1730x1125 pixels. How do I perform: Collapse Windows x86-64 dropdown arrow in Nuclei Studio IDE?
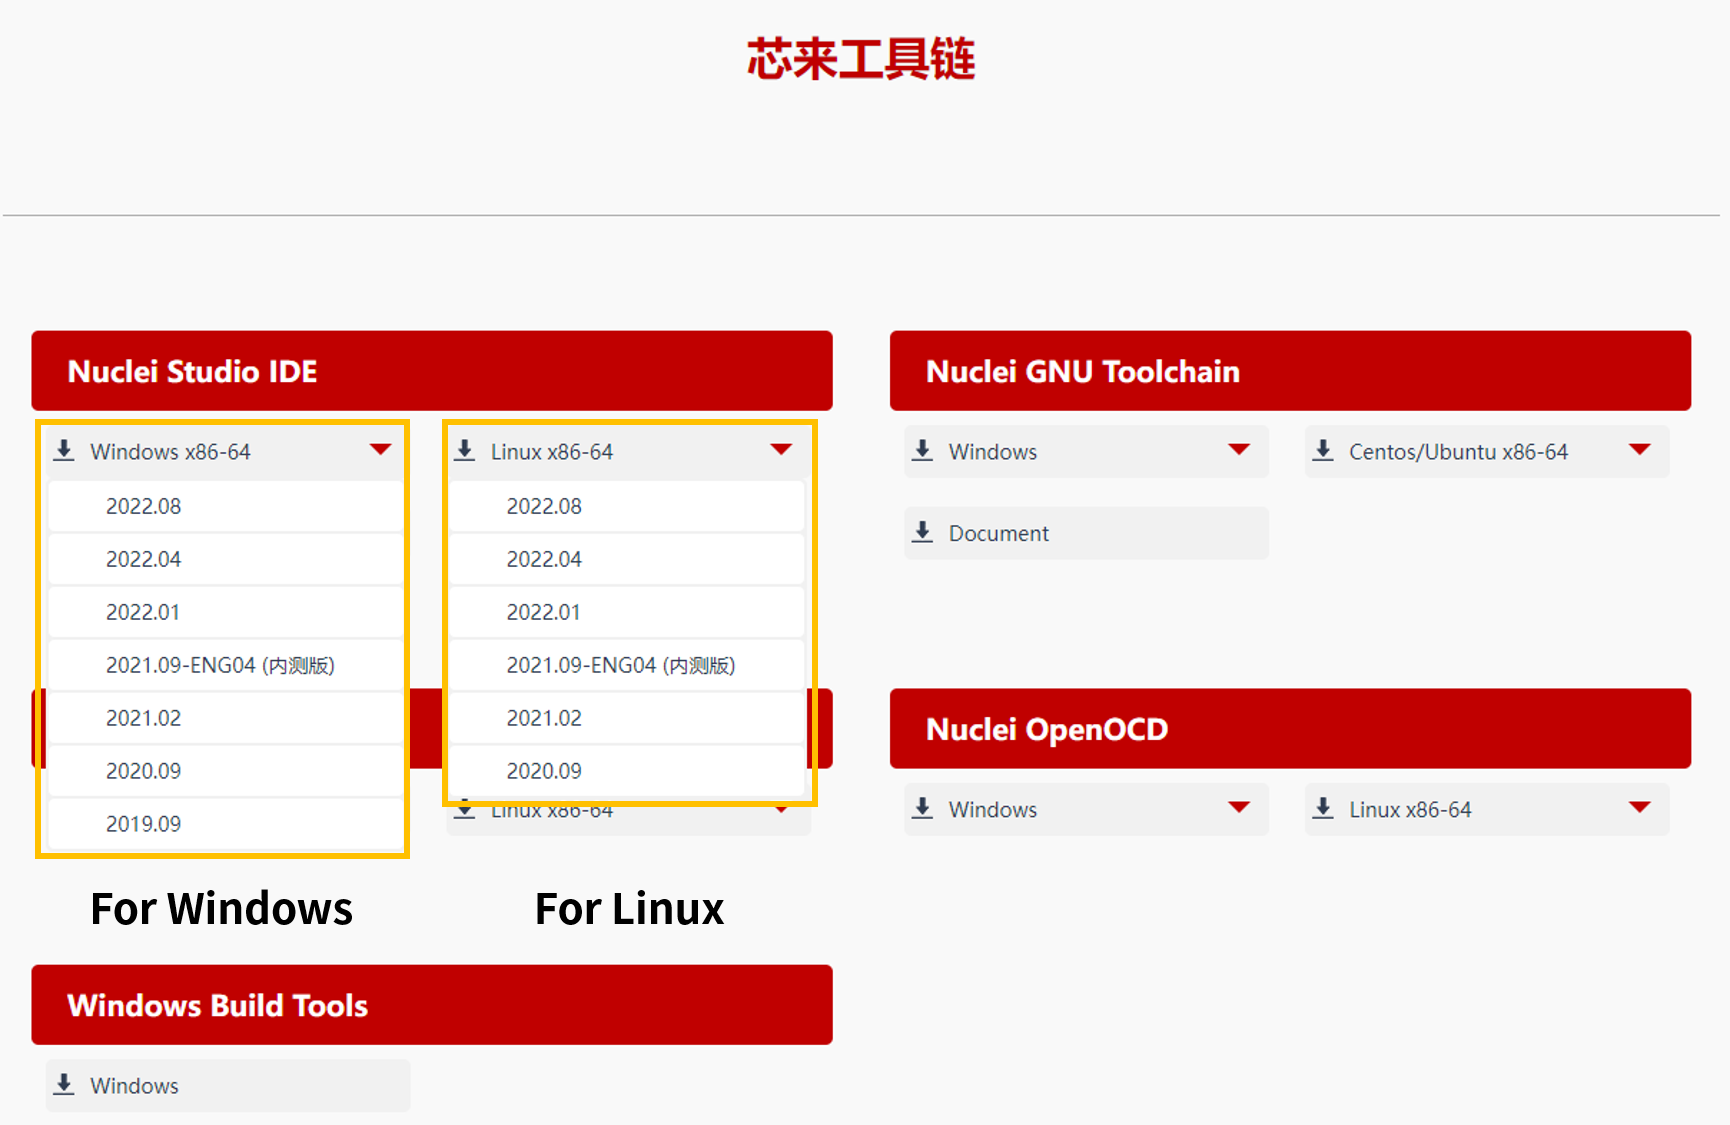coord(380,449)
